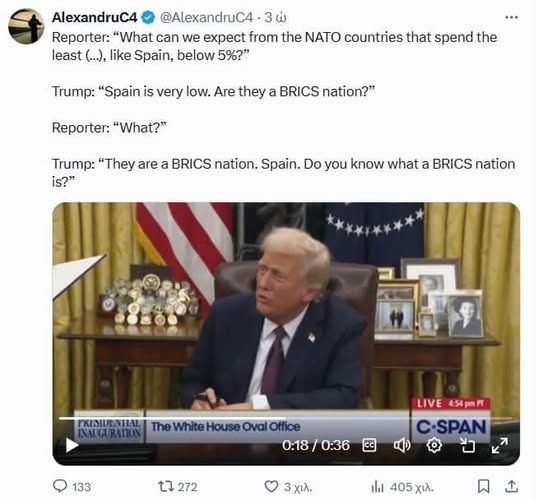Click the video frame of the Oval Office
552x501 pixels.
[286, 306]
